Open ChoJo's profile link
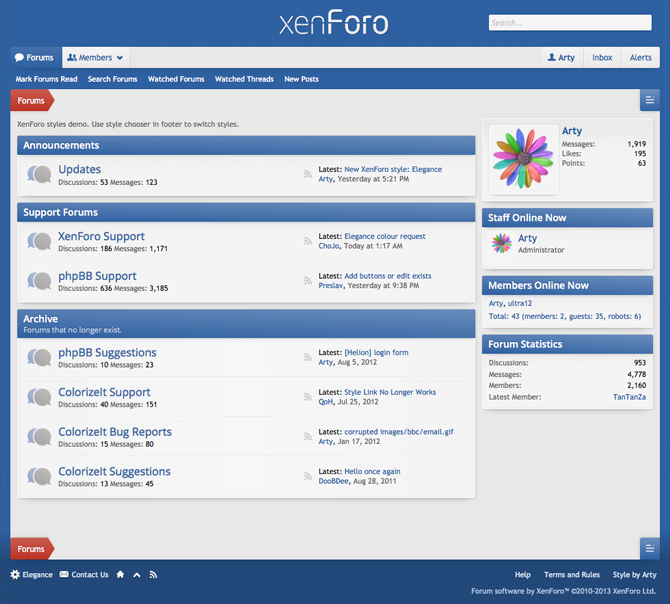 point(329,246)
